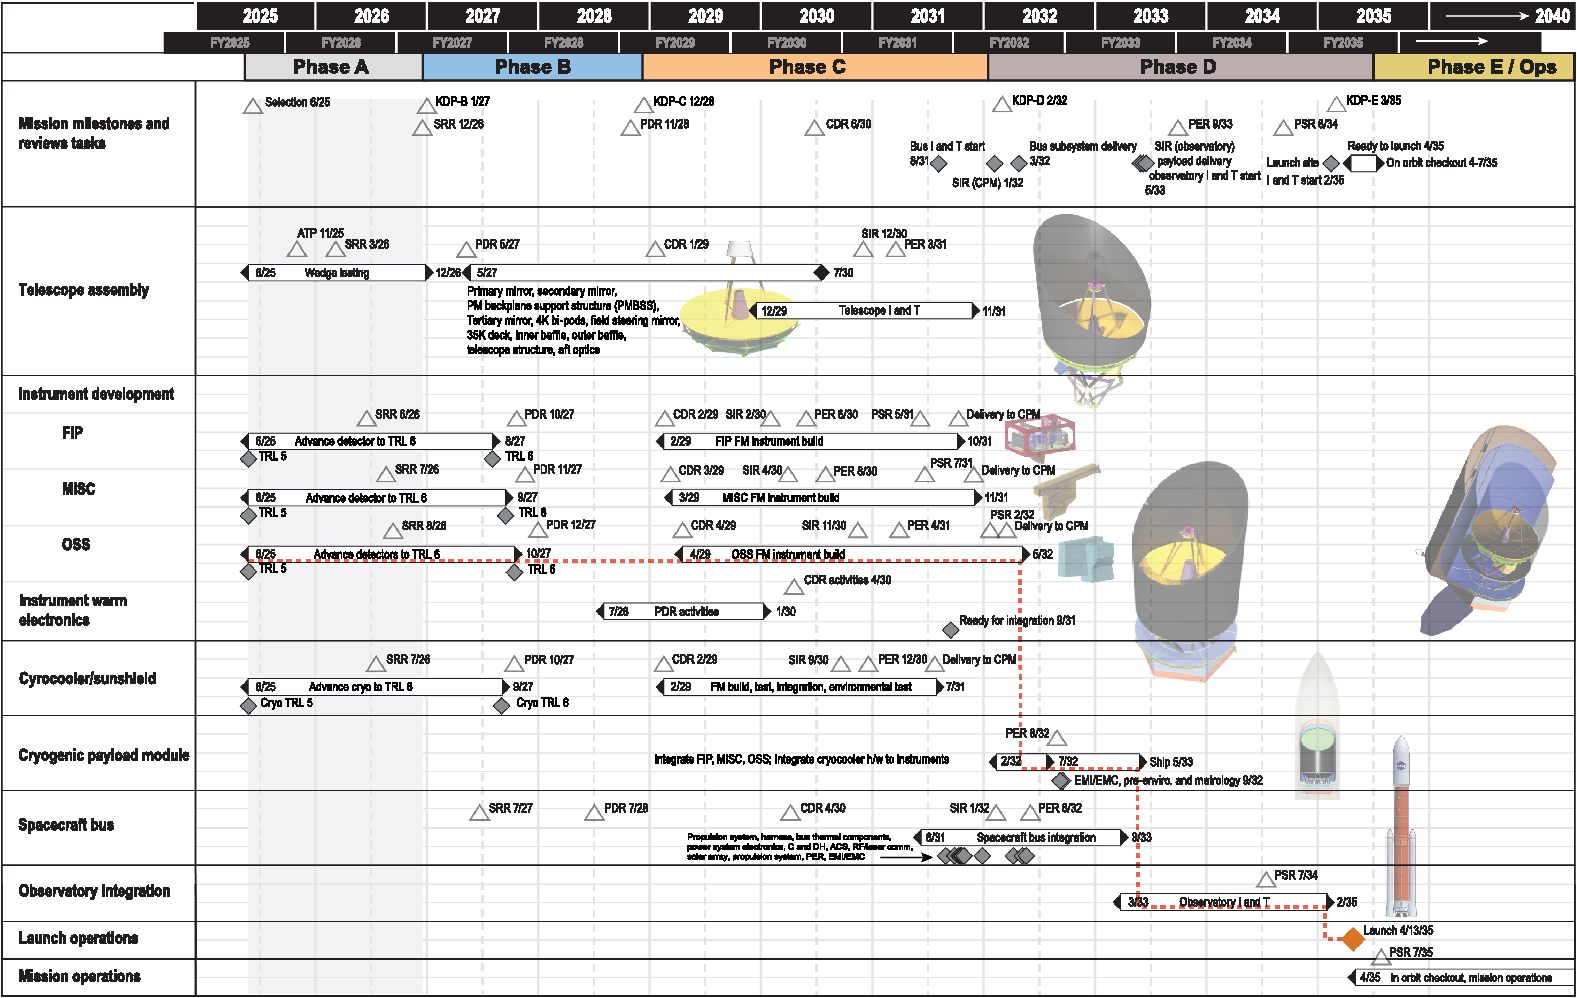This screenshot has height=998, width=1577.
Task: Click the orange Launch 4/13/35 diamond
Action: (x=1352, y=939)
